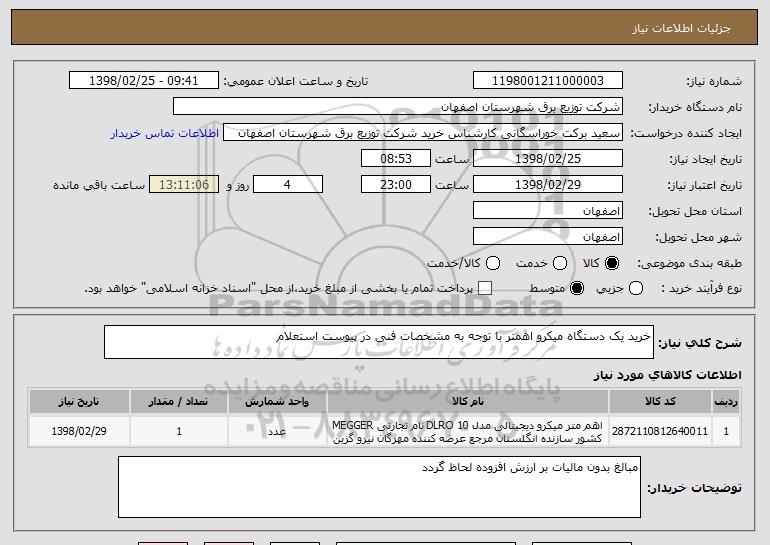Viewport: 770px width, 545px height.
Task: Click the تاریخ نیاز column header
Action: [79, 402]
